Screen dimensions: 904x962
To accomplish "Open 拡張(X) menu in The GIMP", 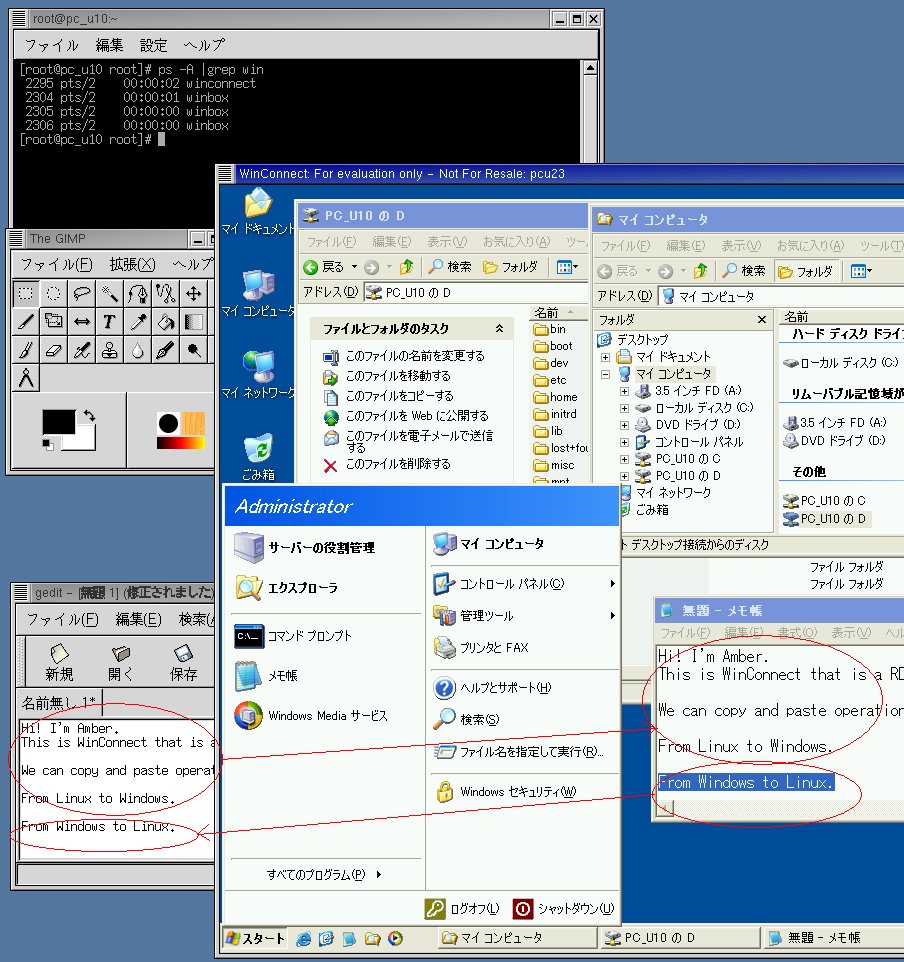I will tap(132, 264).
